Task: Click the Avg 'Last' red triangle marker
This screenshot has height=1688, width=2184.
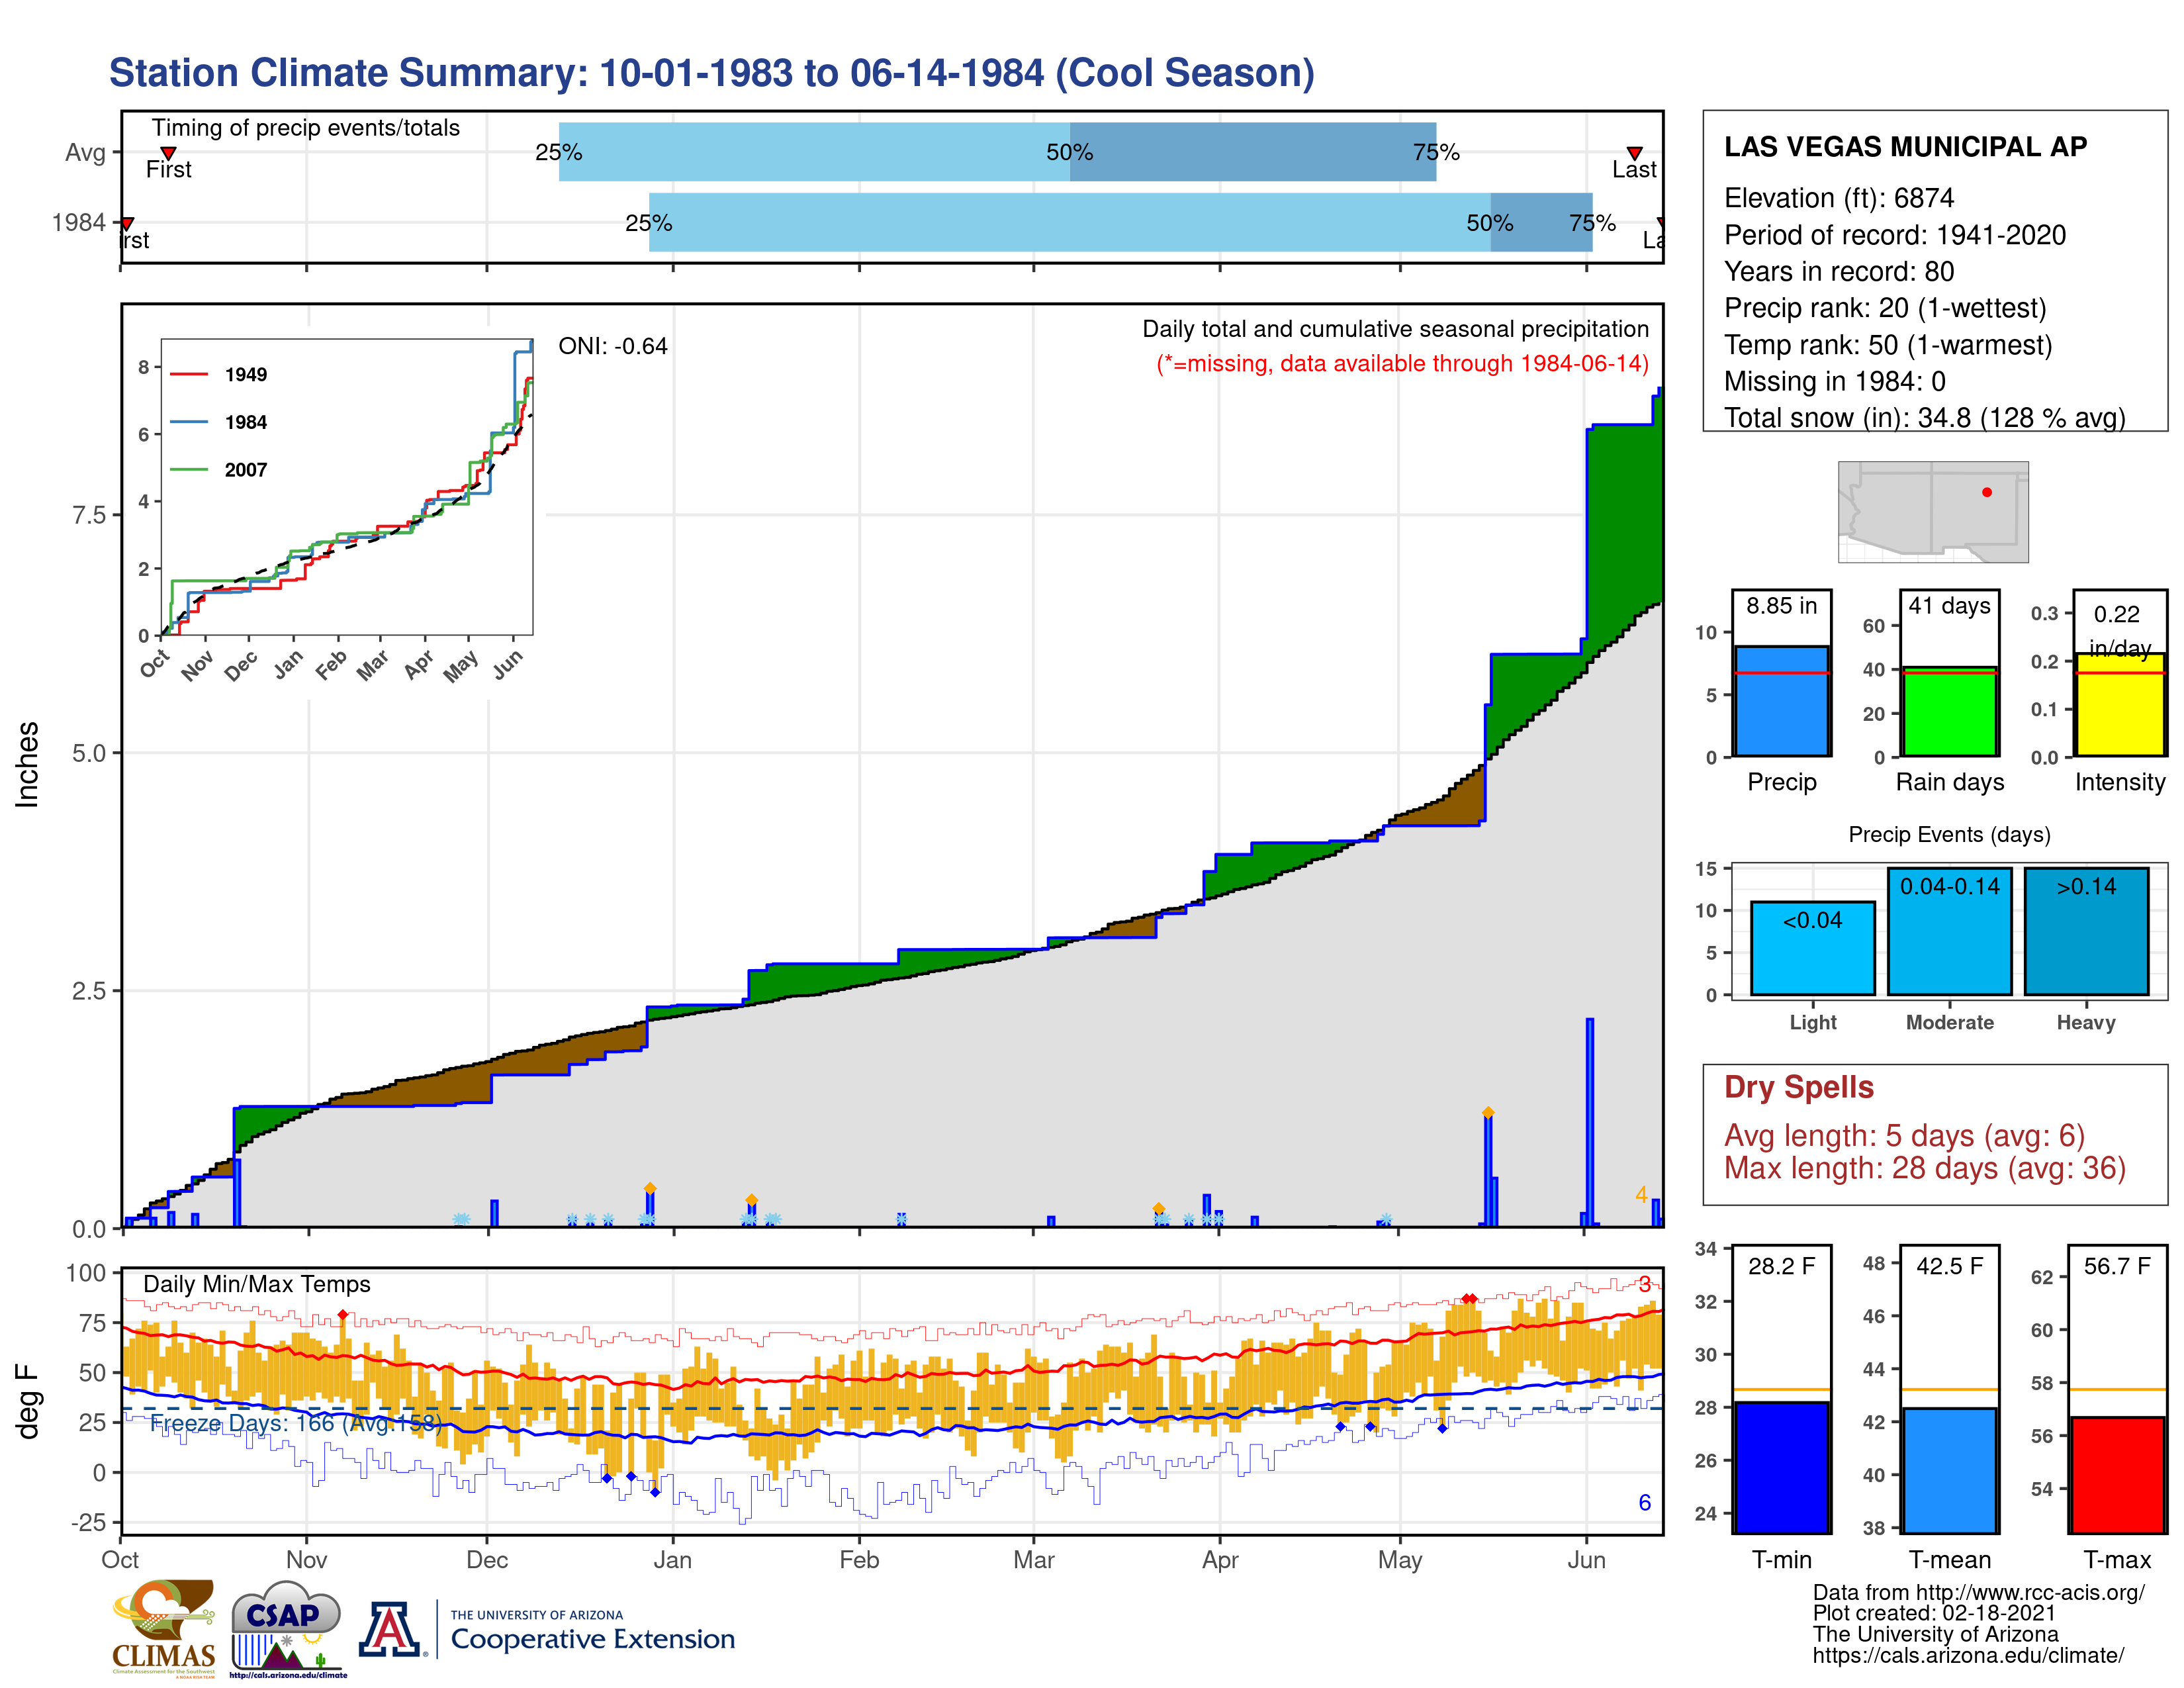Action: pyautogui.click(x=1634, y=153)
